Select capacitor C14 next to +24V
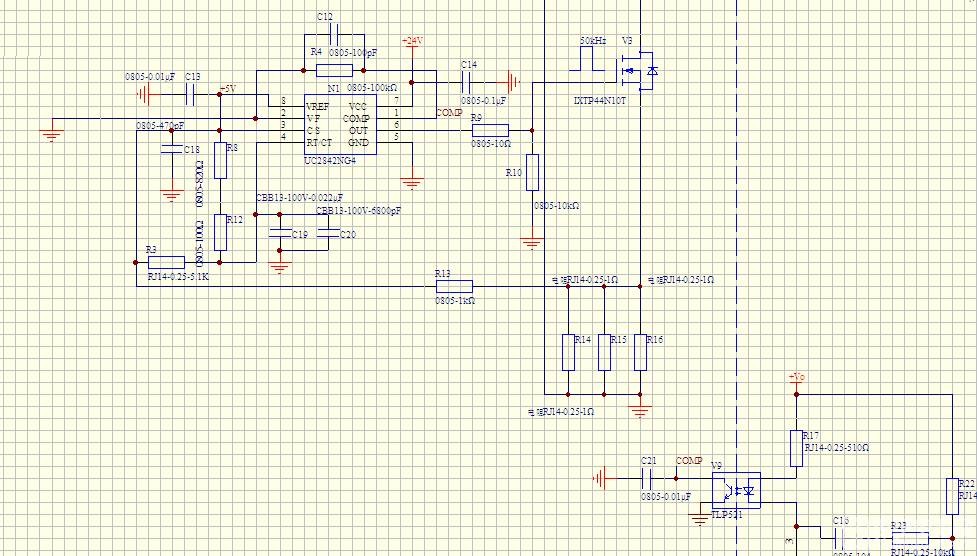This screenshot has width=977, height=556. [x=468, y=82]
